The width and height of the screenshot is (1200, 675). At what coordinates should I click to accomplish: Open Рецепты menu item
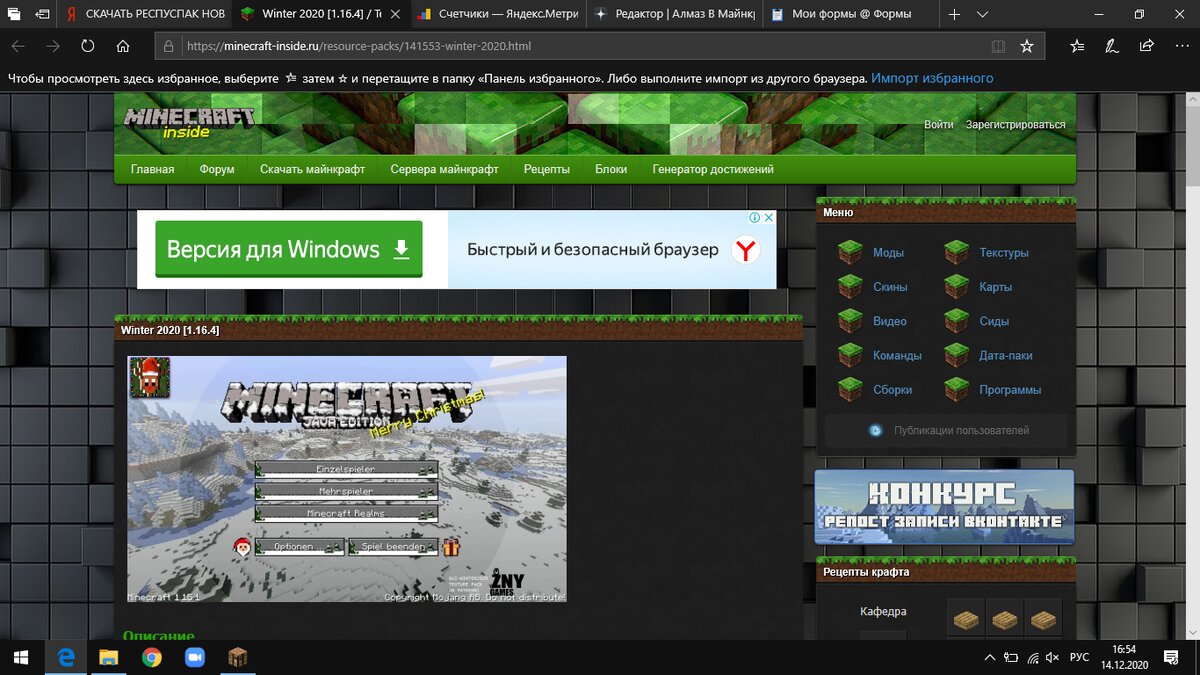[547, 169]
